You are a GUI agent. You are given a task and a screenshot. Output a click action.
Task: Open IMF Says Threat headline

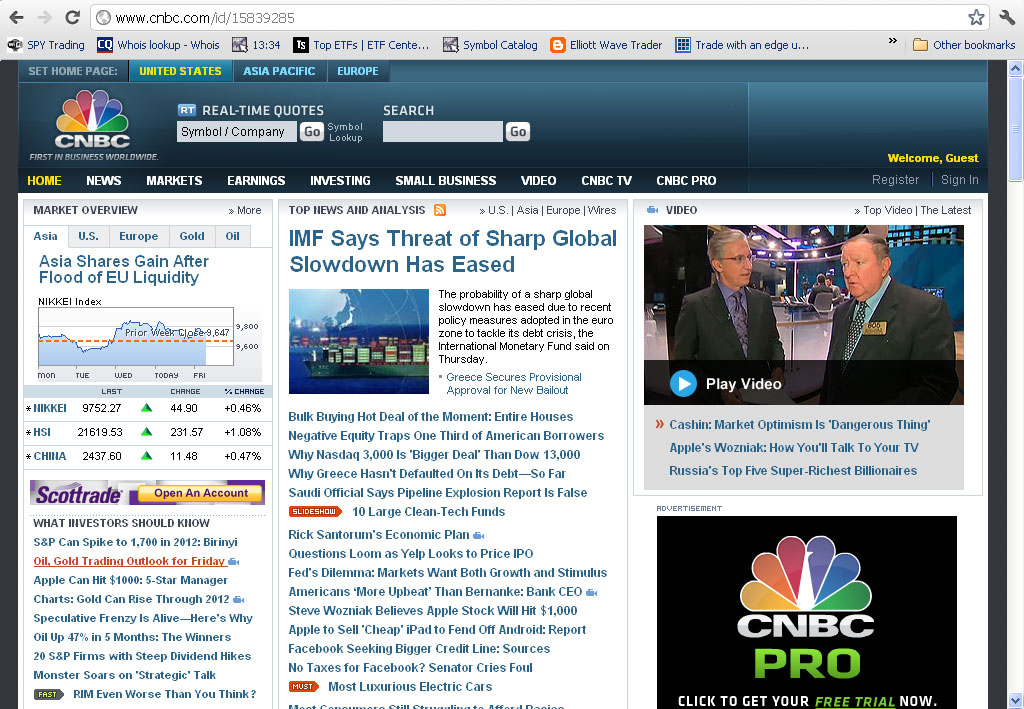pyautogui.click(x=453, y=251)
